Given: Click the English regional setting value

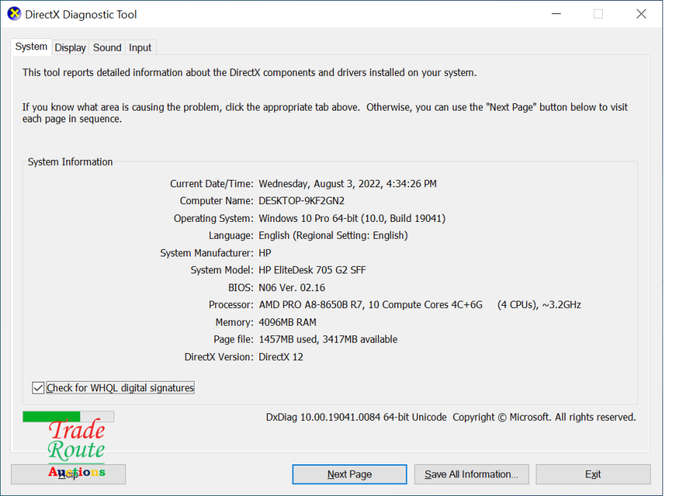Looking at the screenshot, I should pos(333,235).
